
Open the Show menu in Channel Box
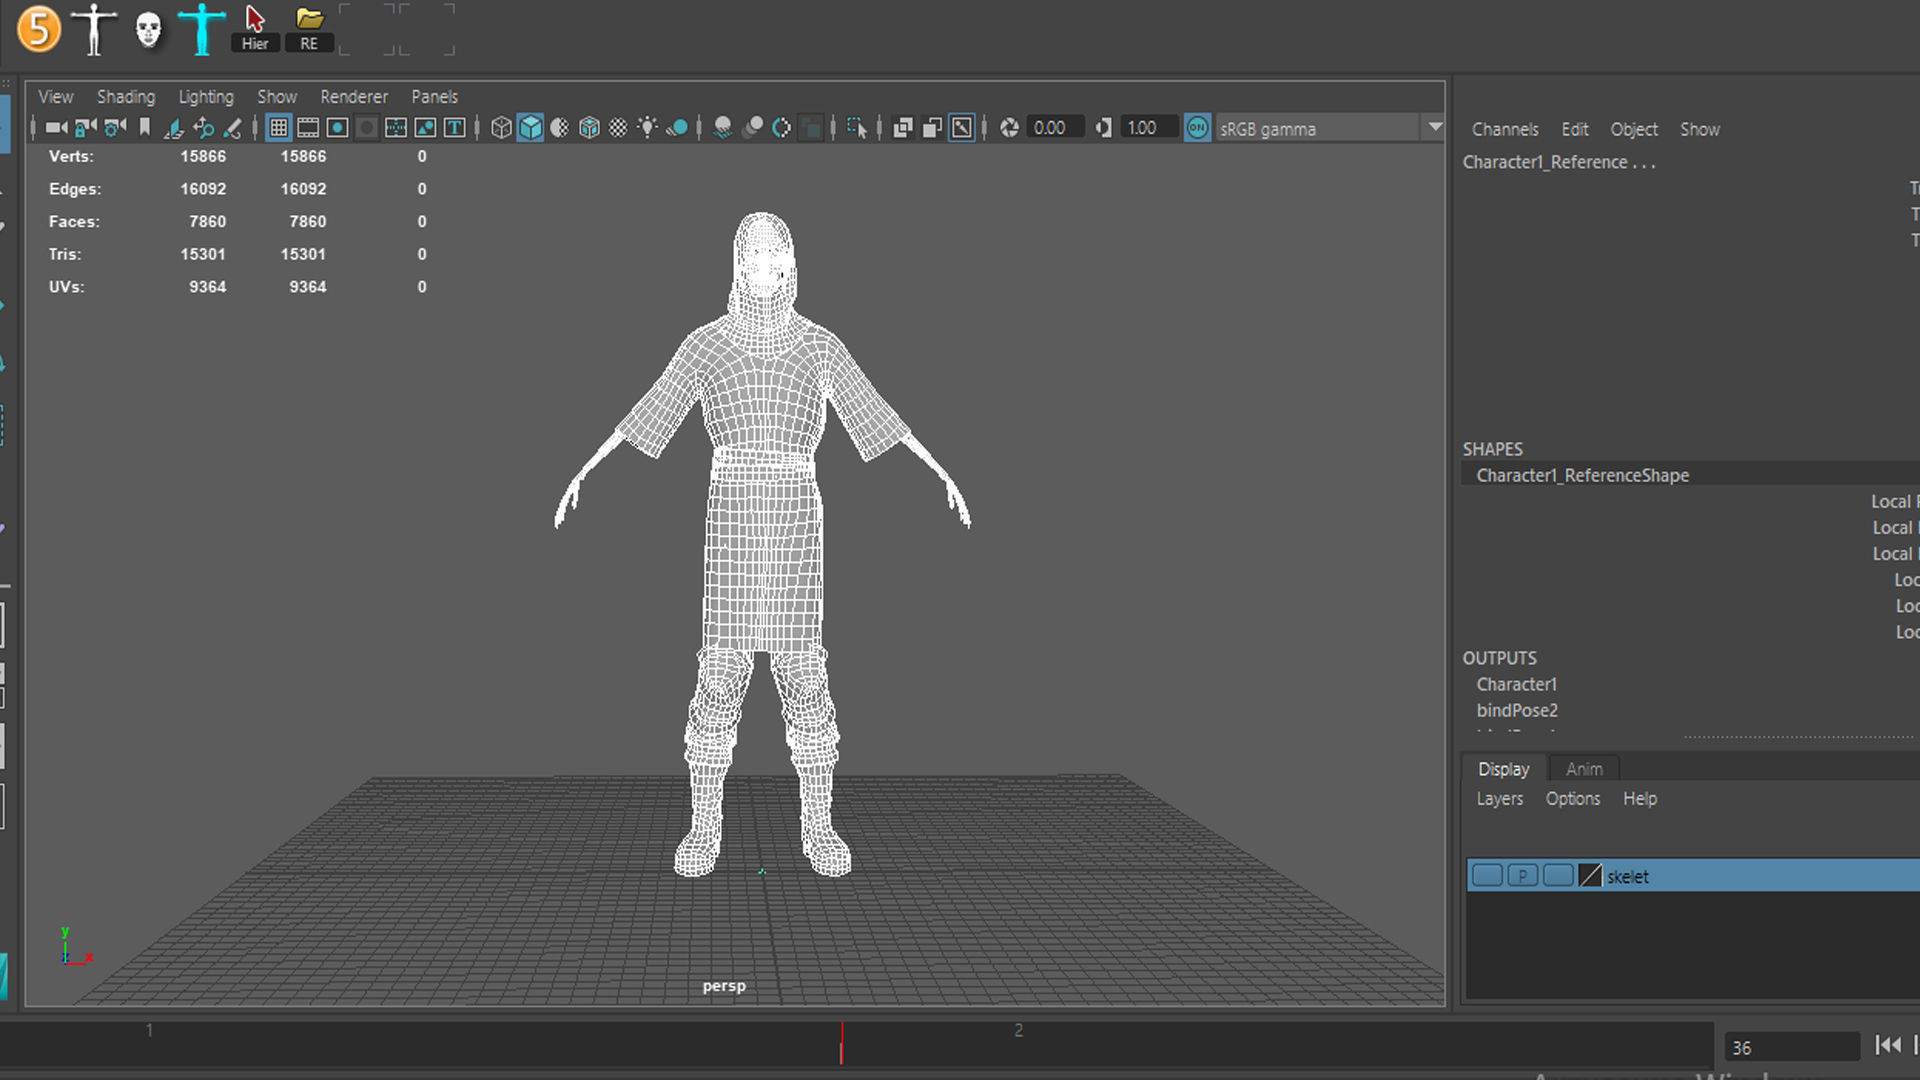[x=1700, y=129]
